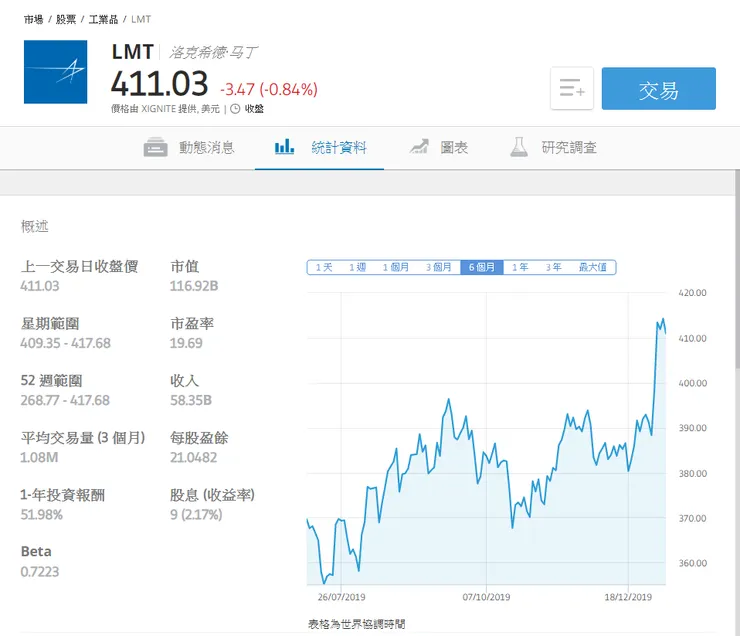Click the 股息 value 9 (2.17%)
This screenshot has width=740, height=636.
tap(196, 514)
